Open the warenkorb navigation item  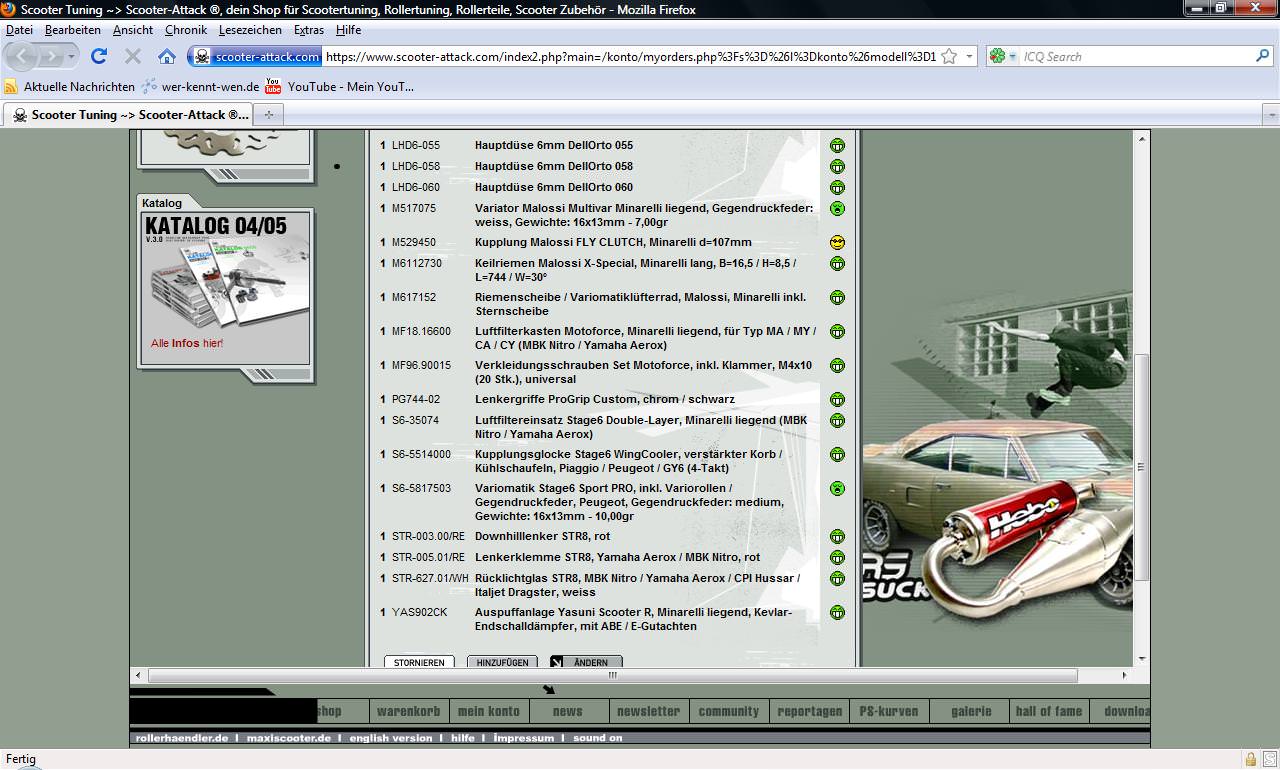click(408, 711)
